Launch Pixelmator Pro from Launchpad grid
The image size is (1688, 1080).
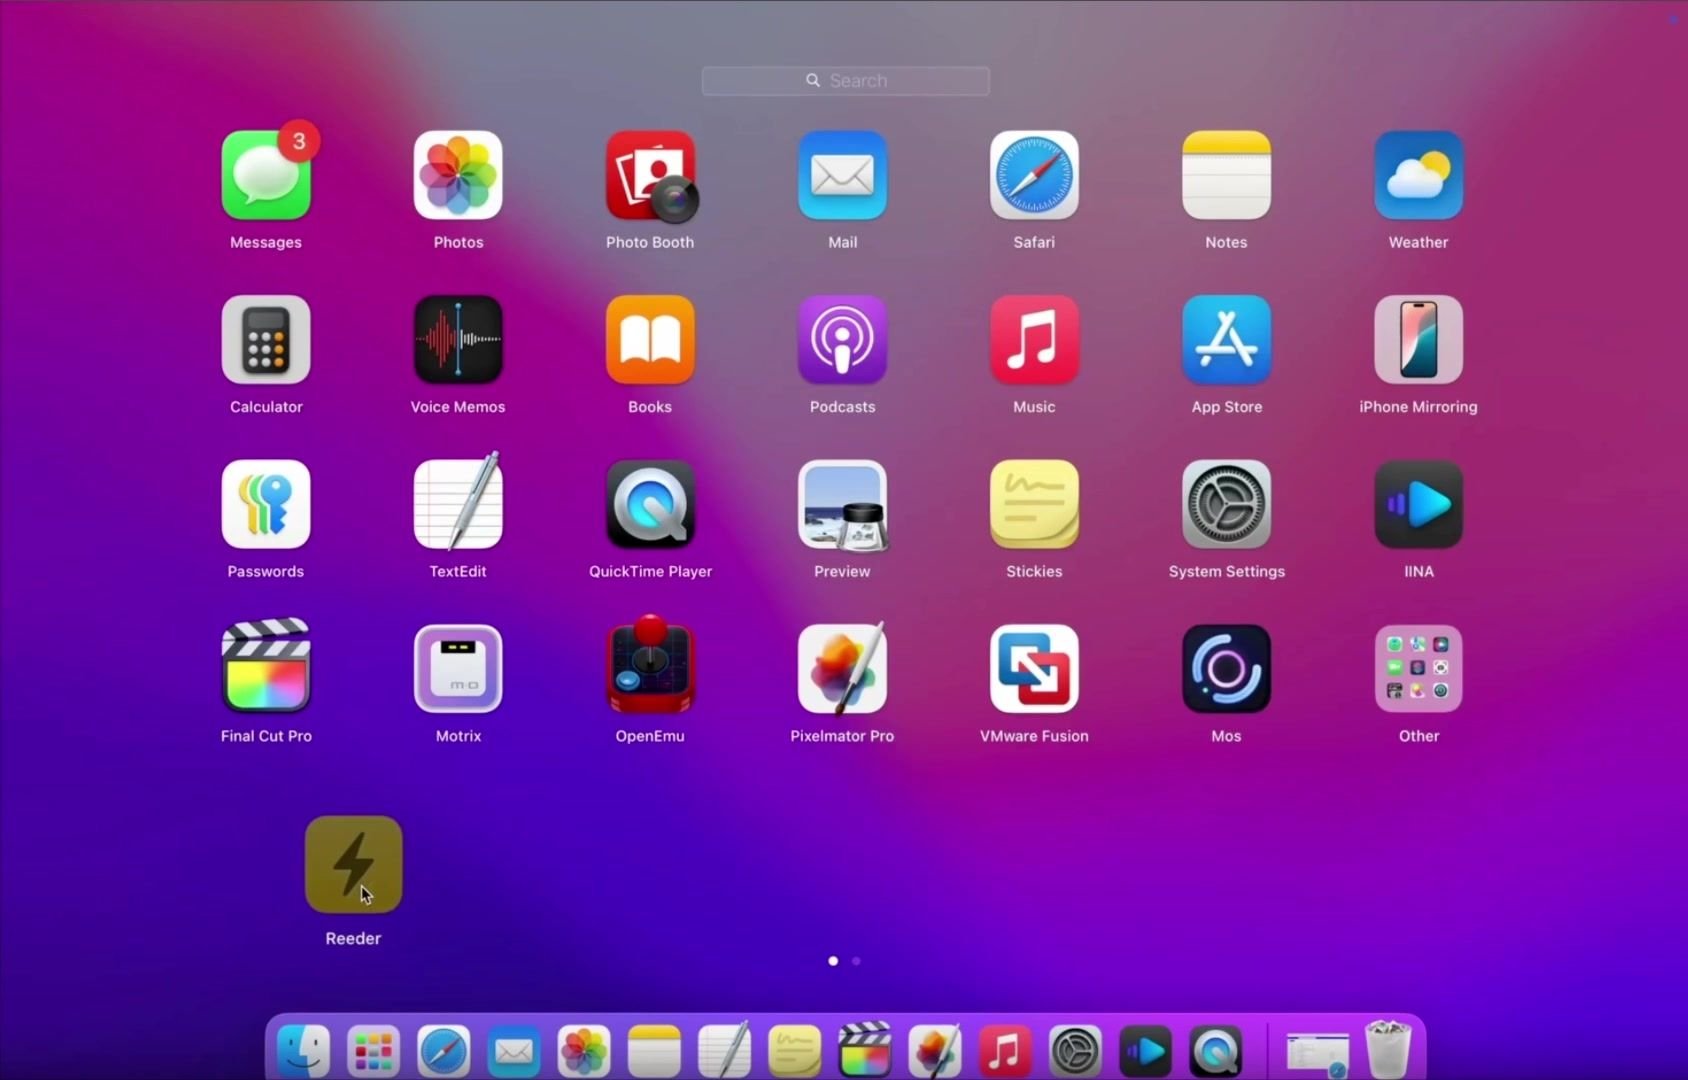(x=842, y=668)
